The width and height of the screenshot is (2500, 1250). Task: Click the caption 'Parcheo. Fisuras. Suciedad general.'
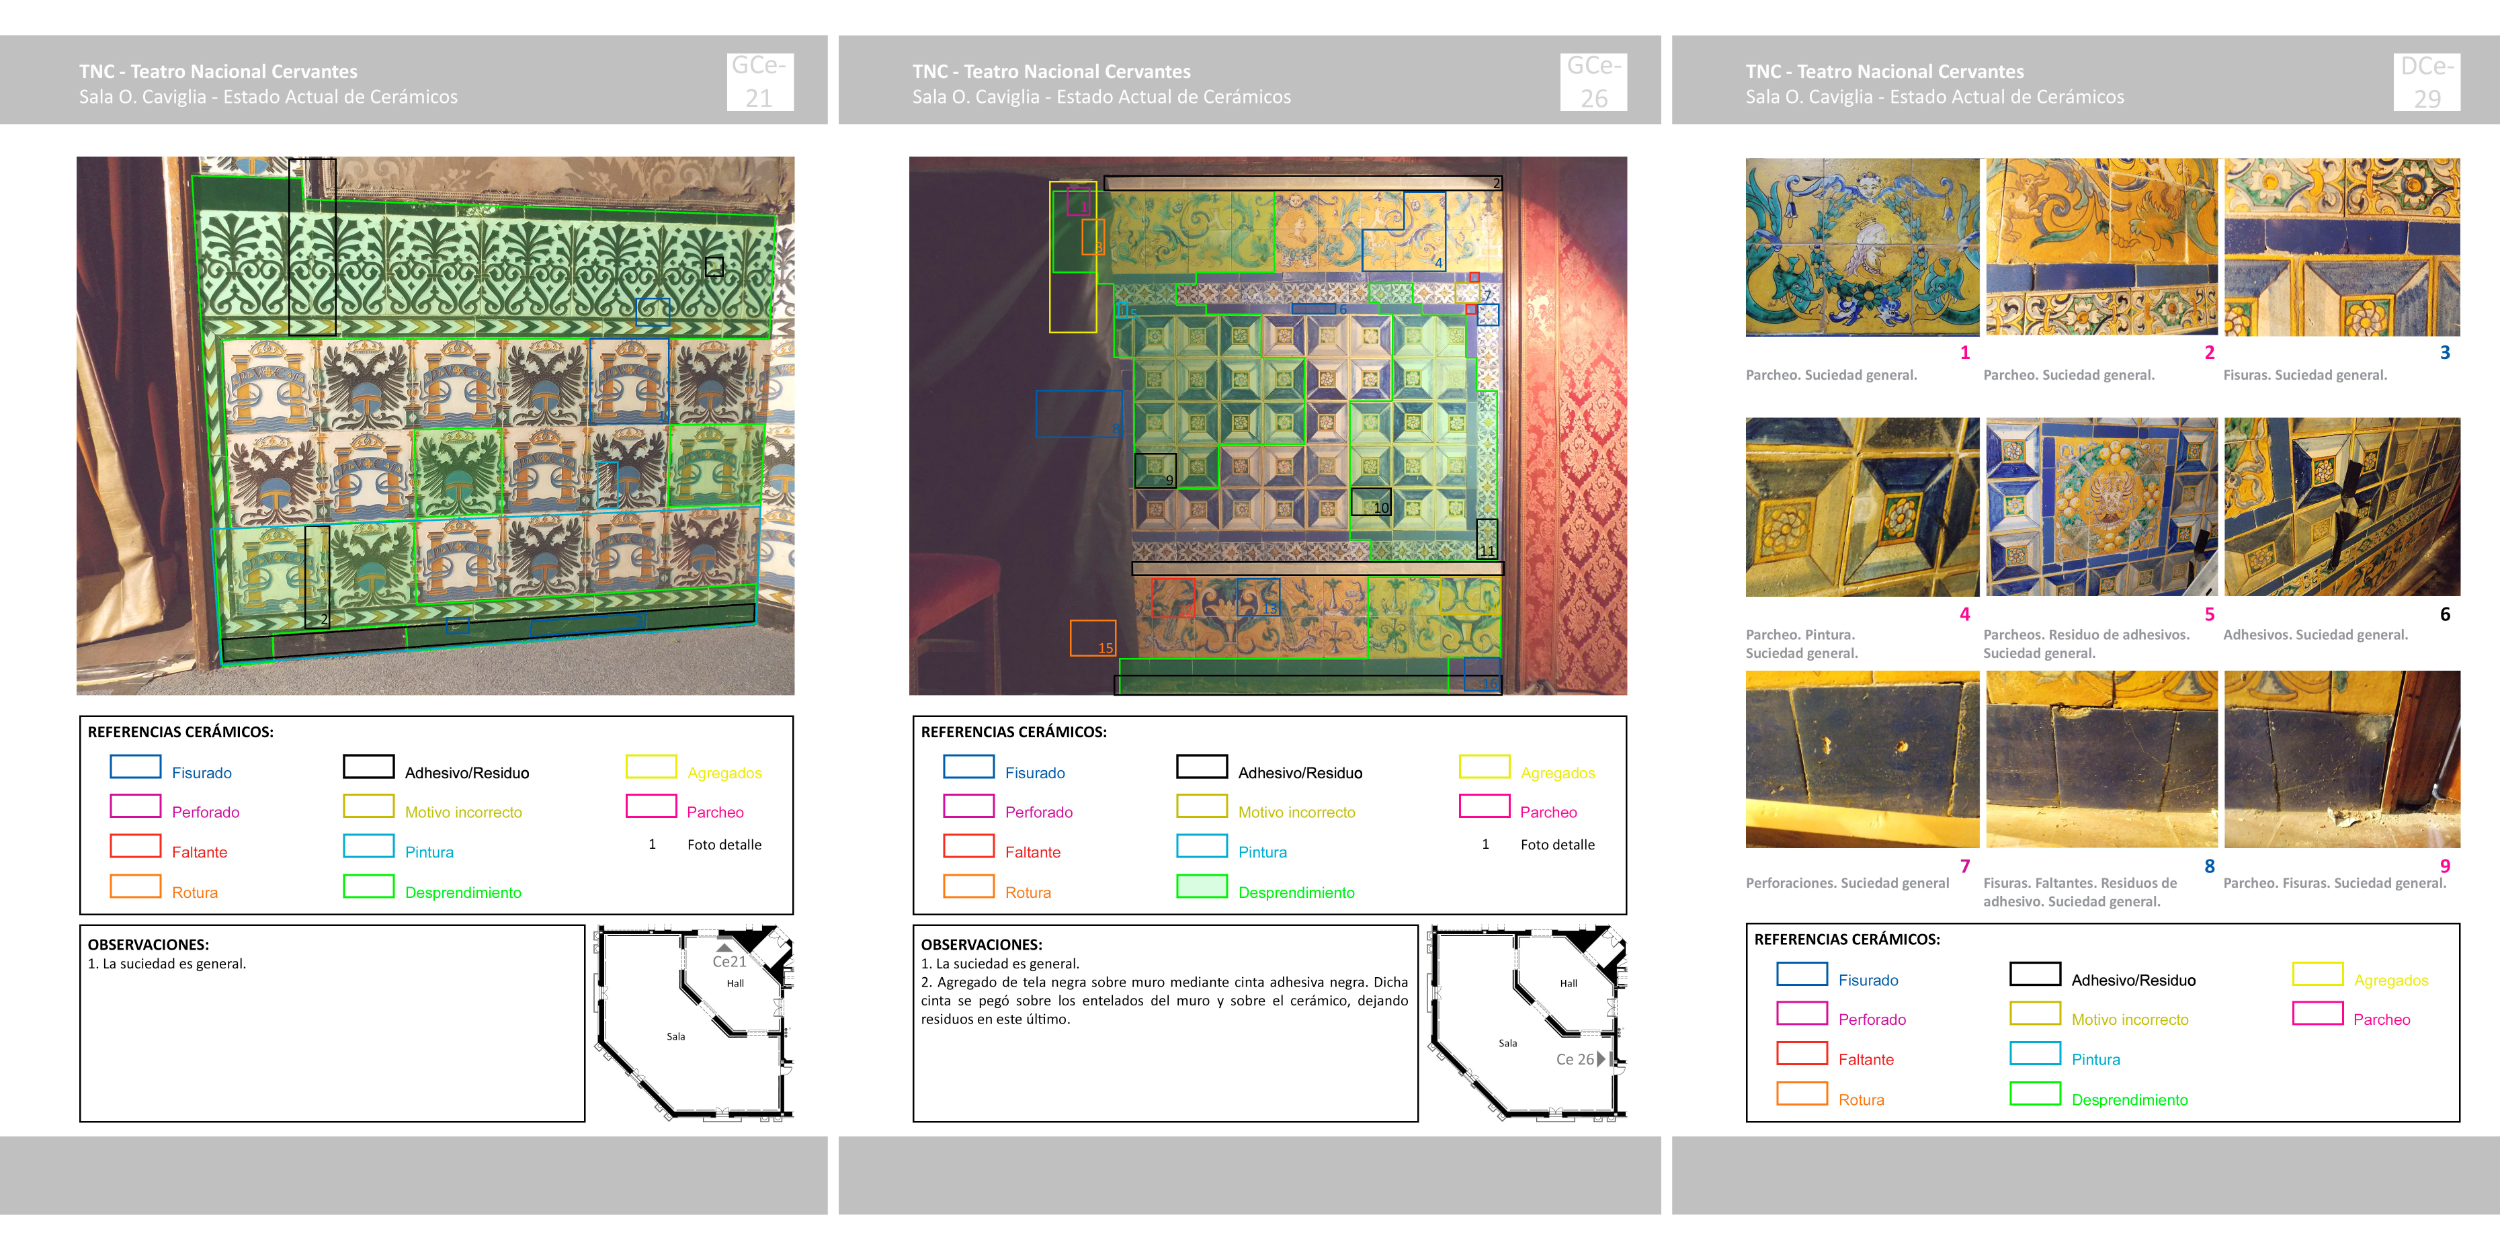(x=2335, y=883)
